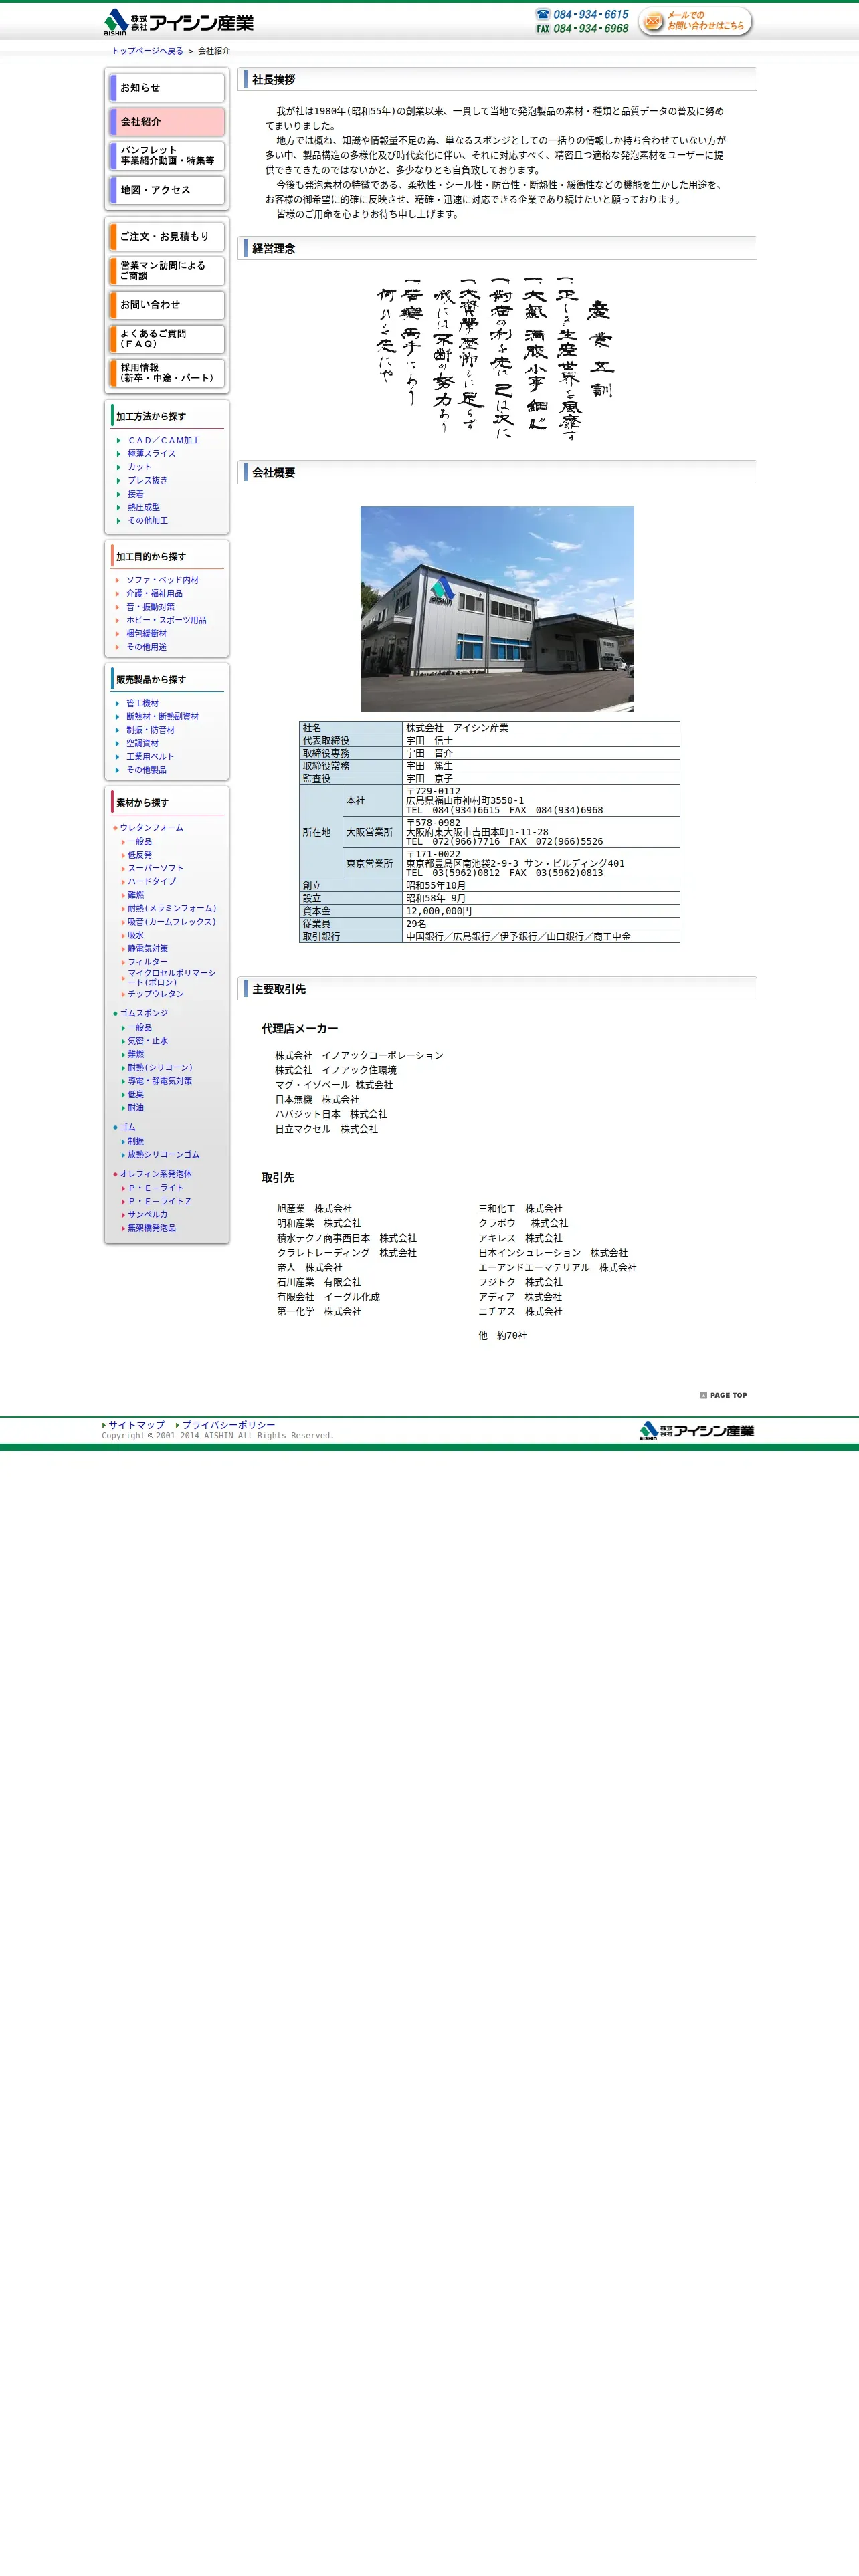
Task: Open the 気密・止水 link
Action: click(147, 1041)
